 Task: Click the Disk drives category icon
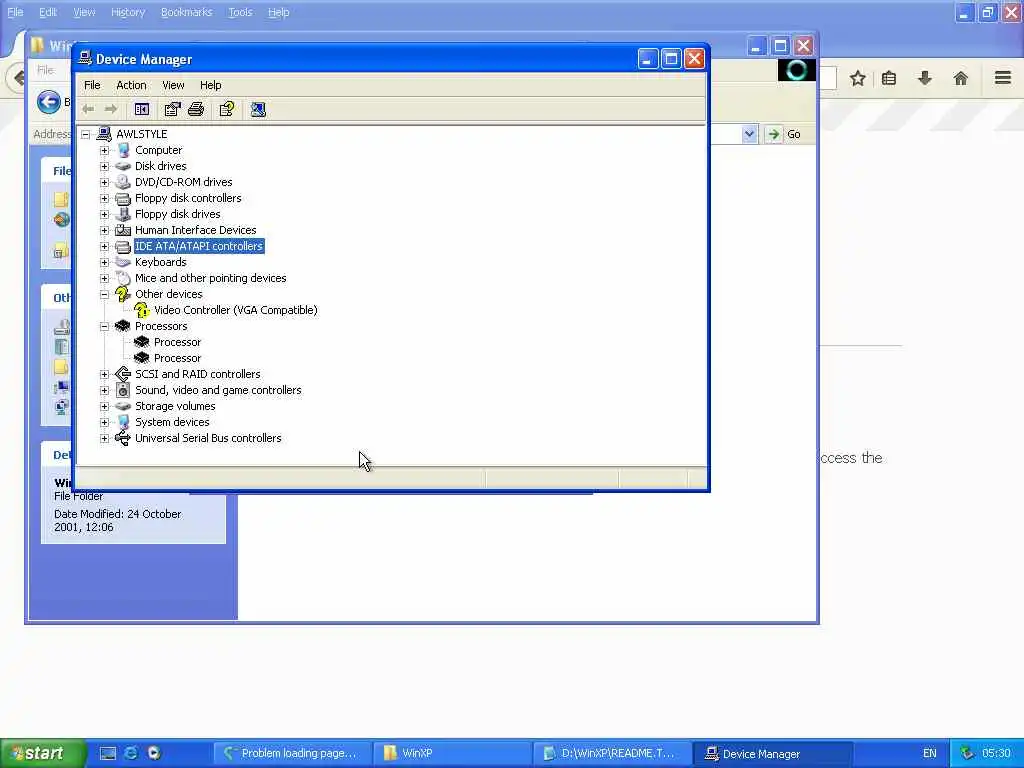(x=123, y=166)
